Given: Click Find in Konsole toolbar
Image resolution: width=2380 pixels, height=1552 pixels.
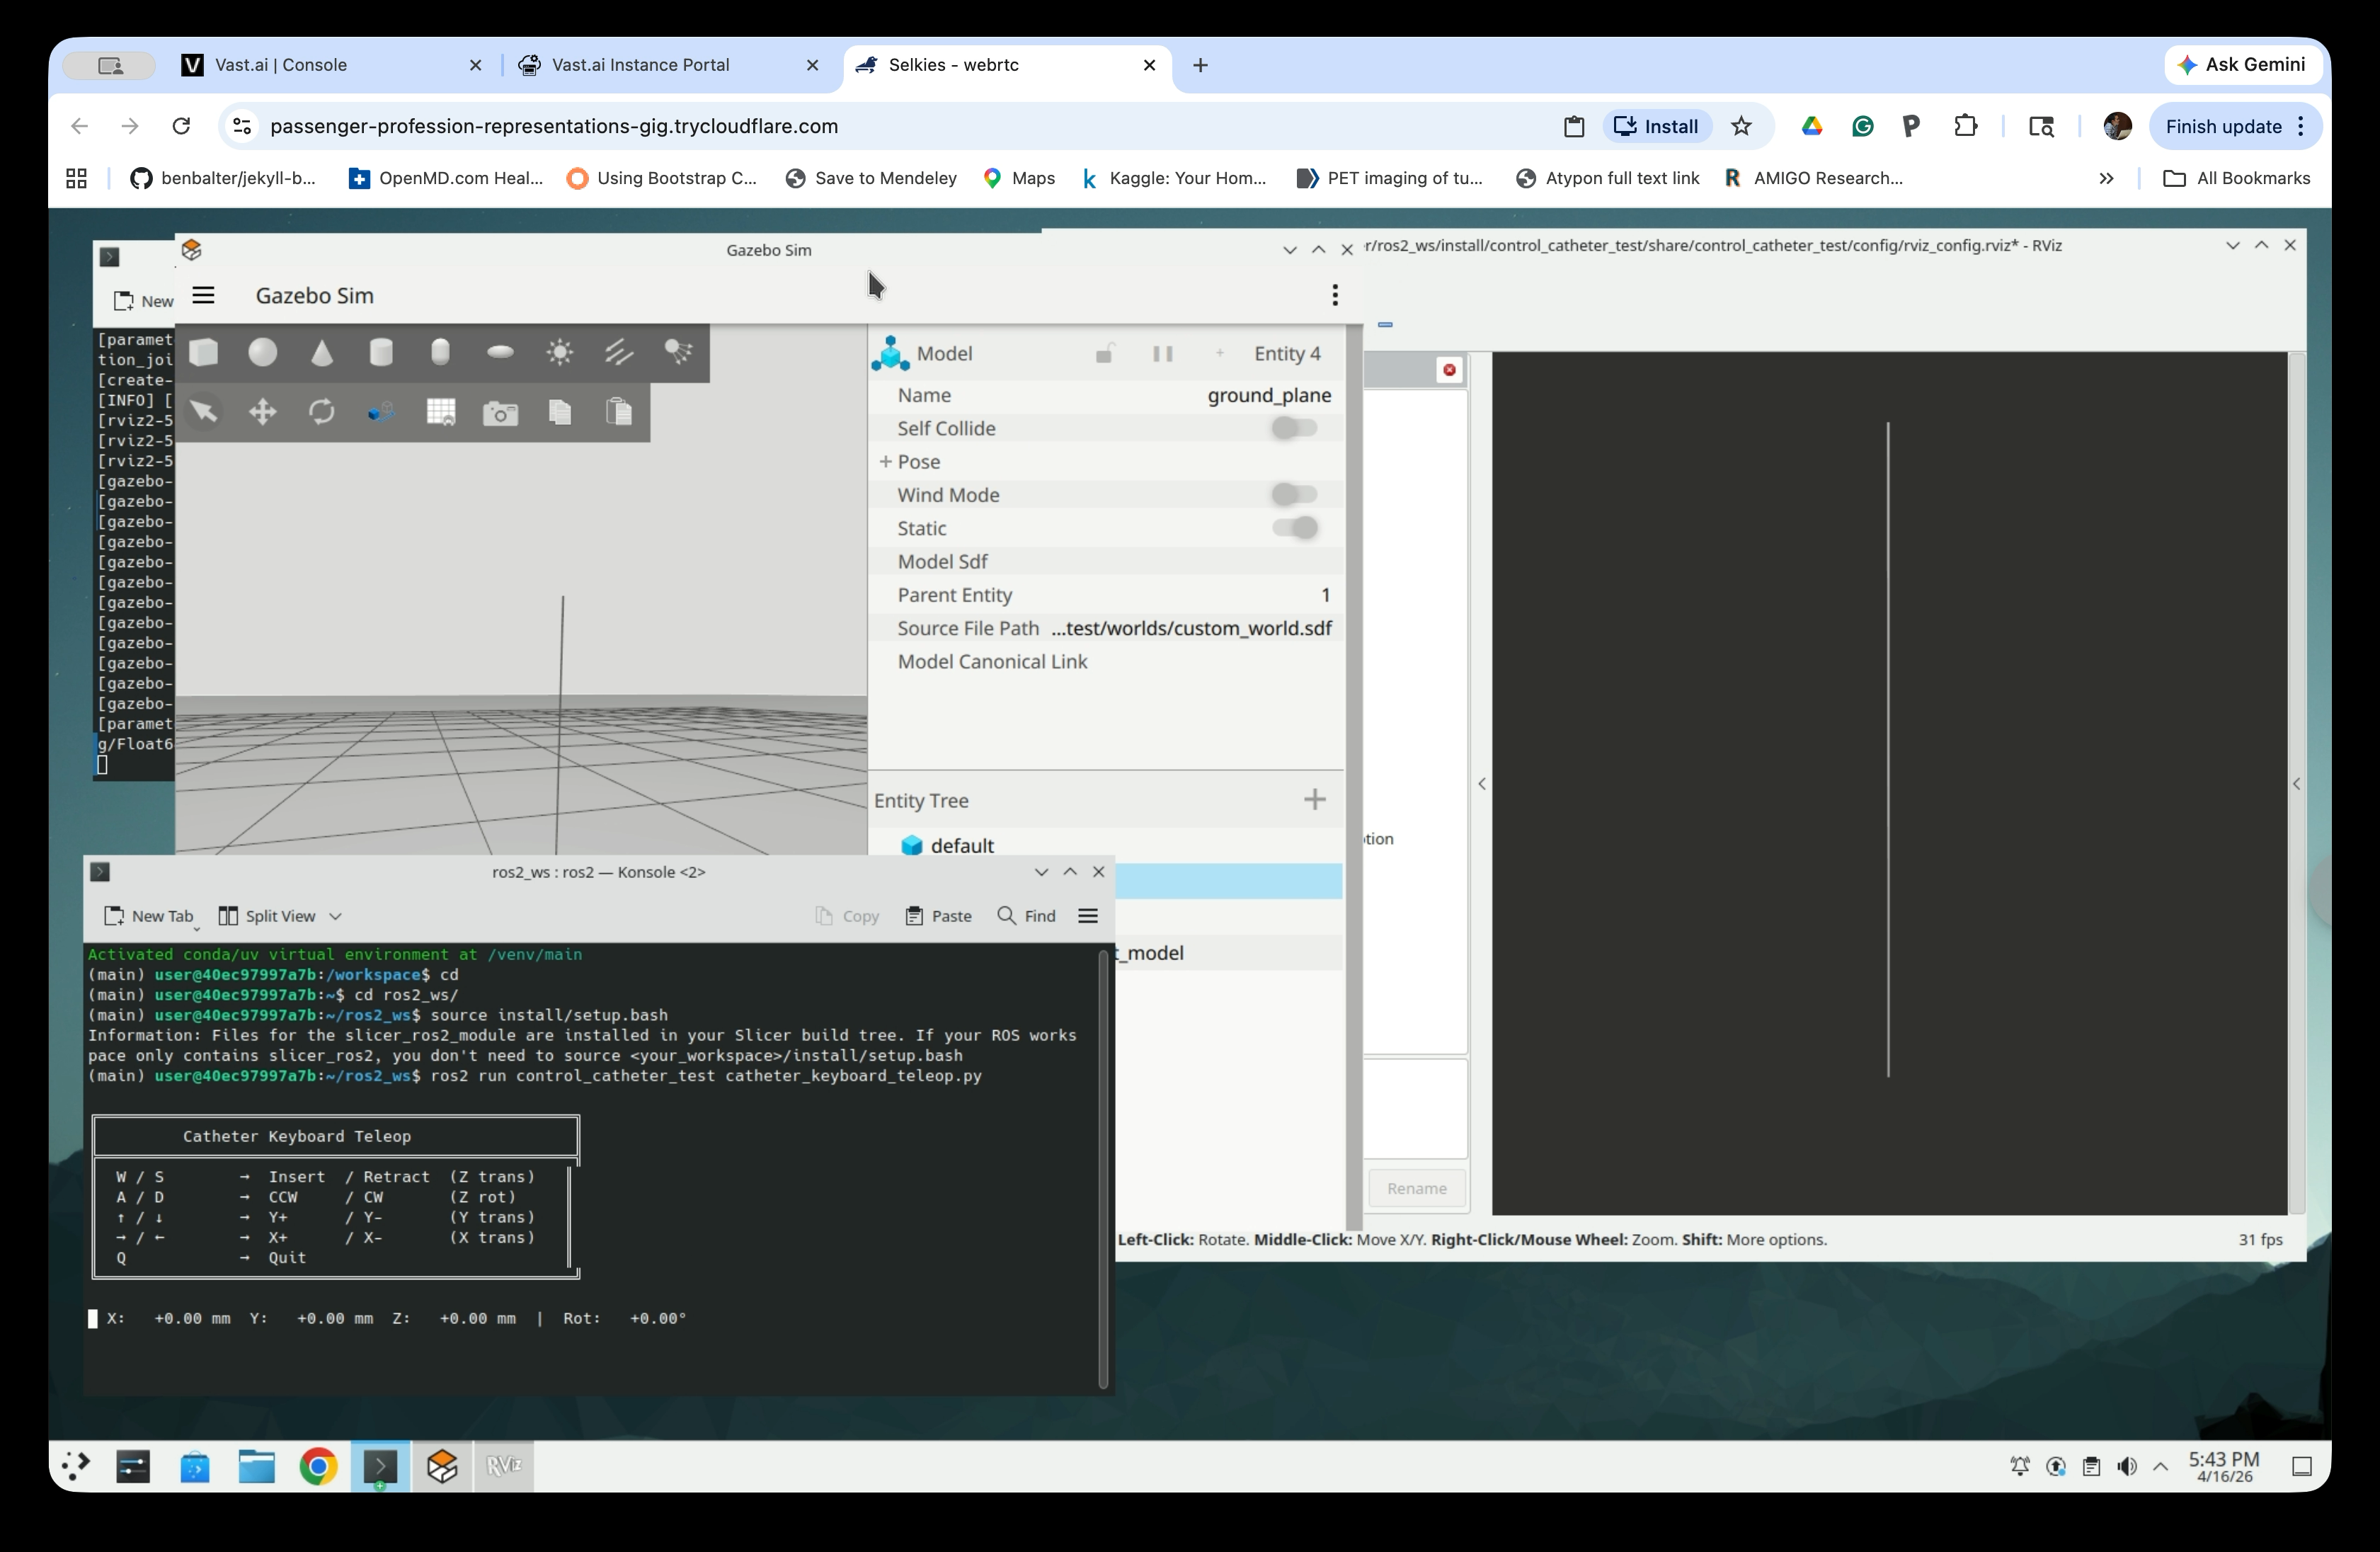Looking at the screenshot, I should tap(1026, 916).
